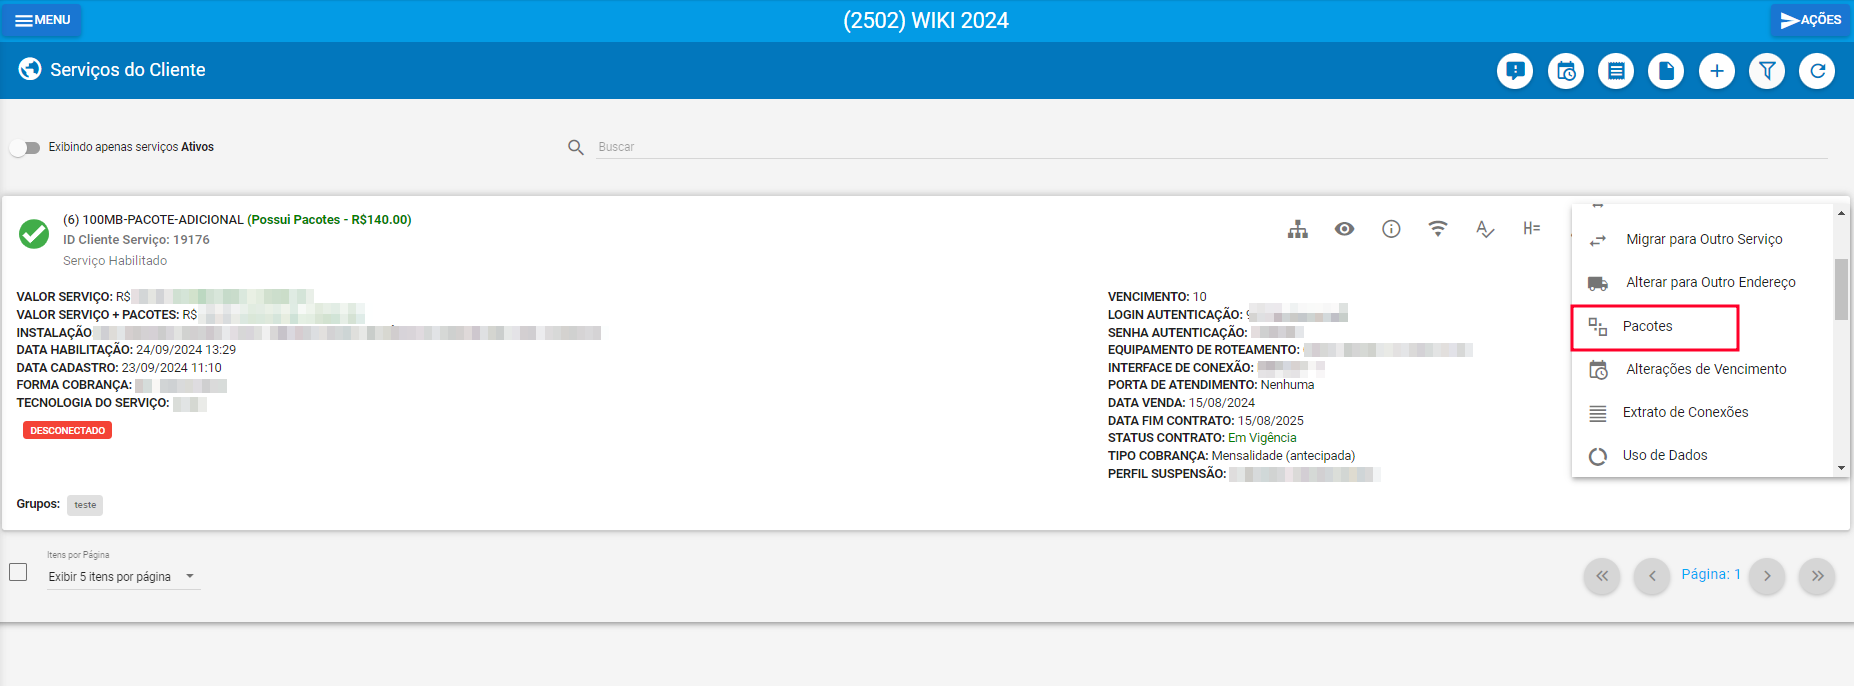The height and width of the screenshot is (686, 1854).
Task: Open the service info circle icon
Action: point(1391,229)
